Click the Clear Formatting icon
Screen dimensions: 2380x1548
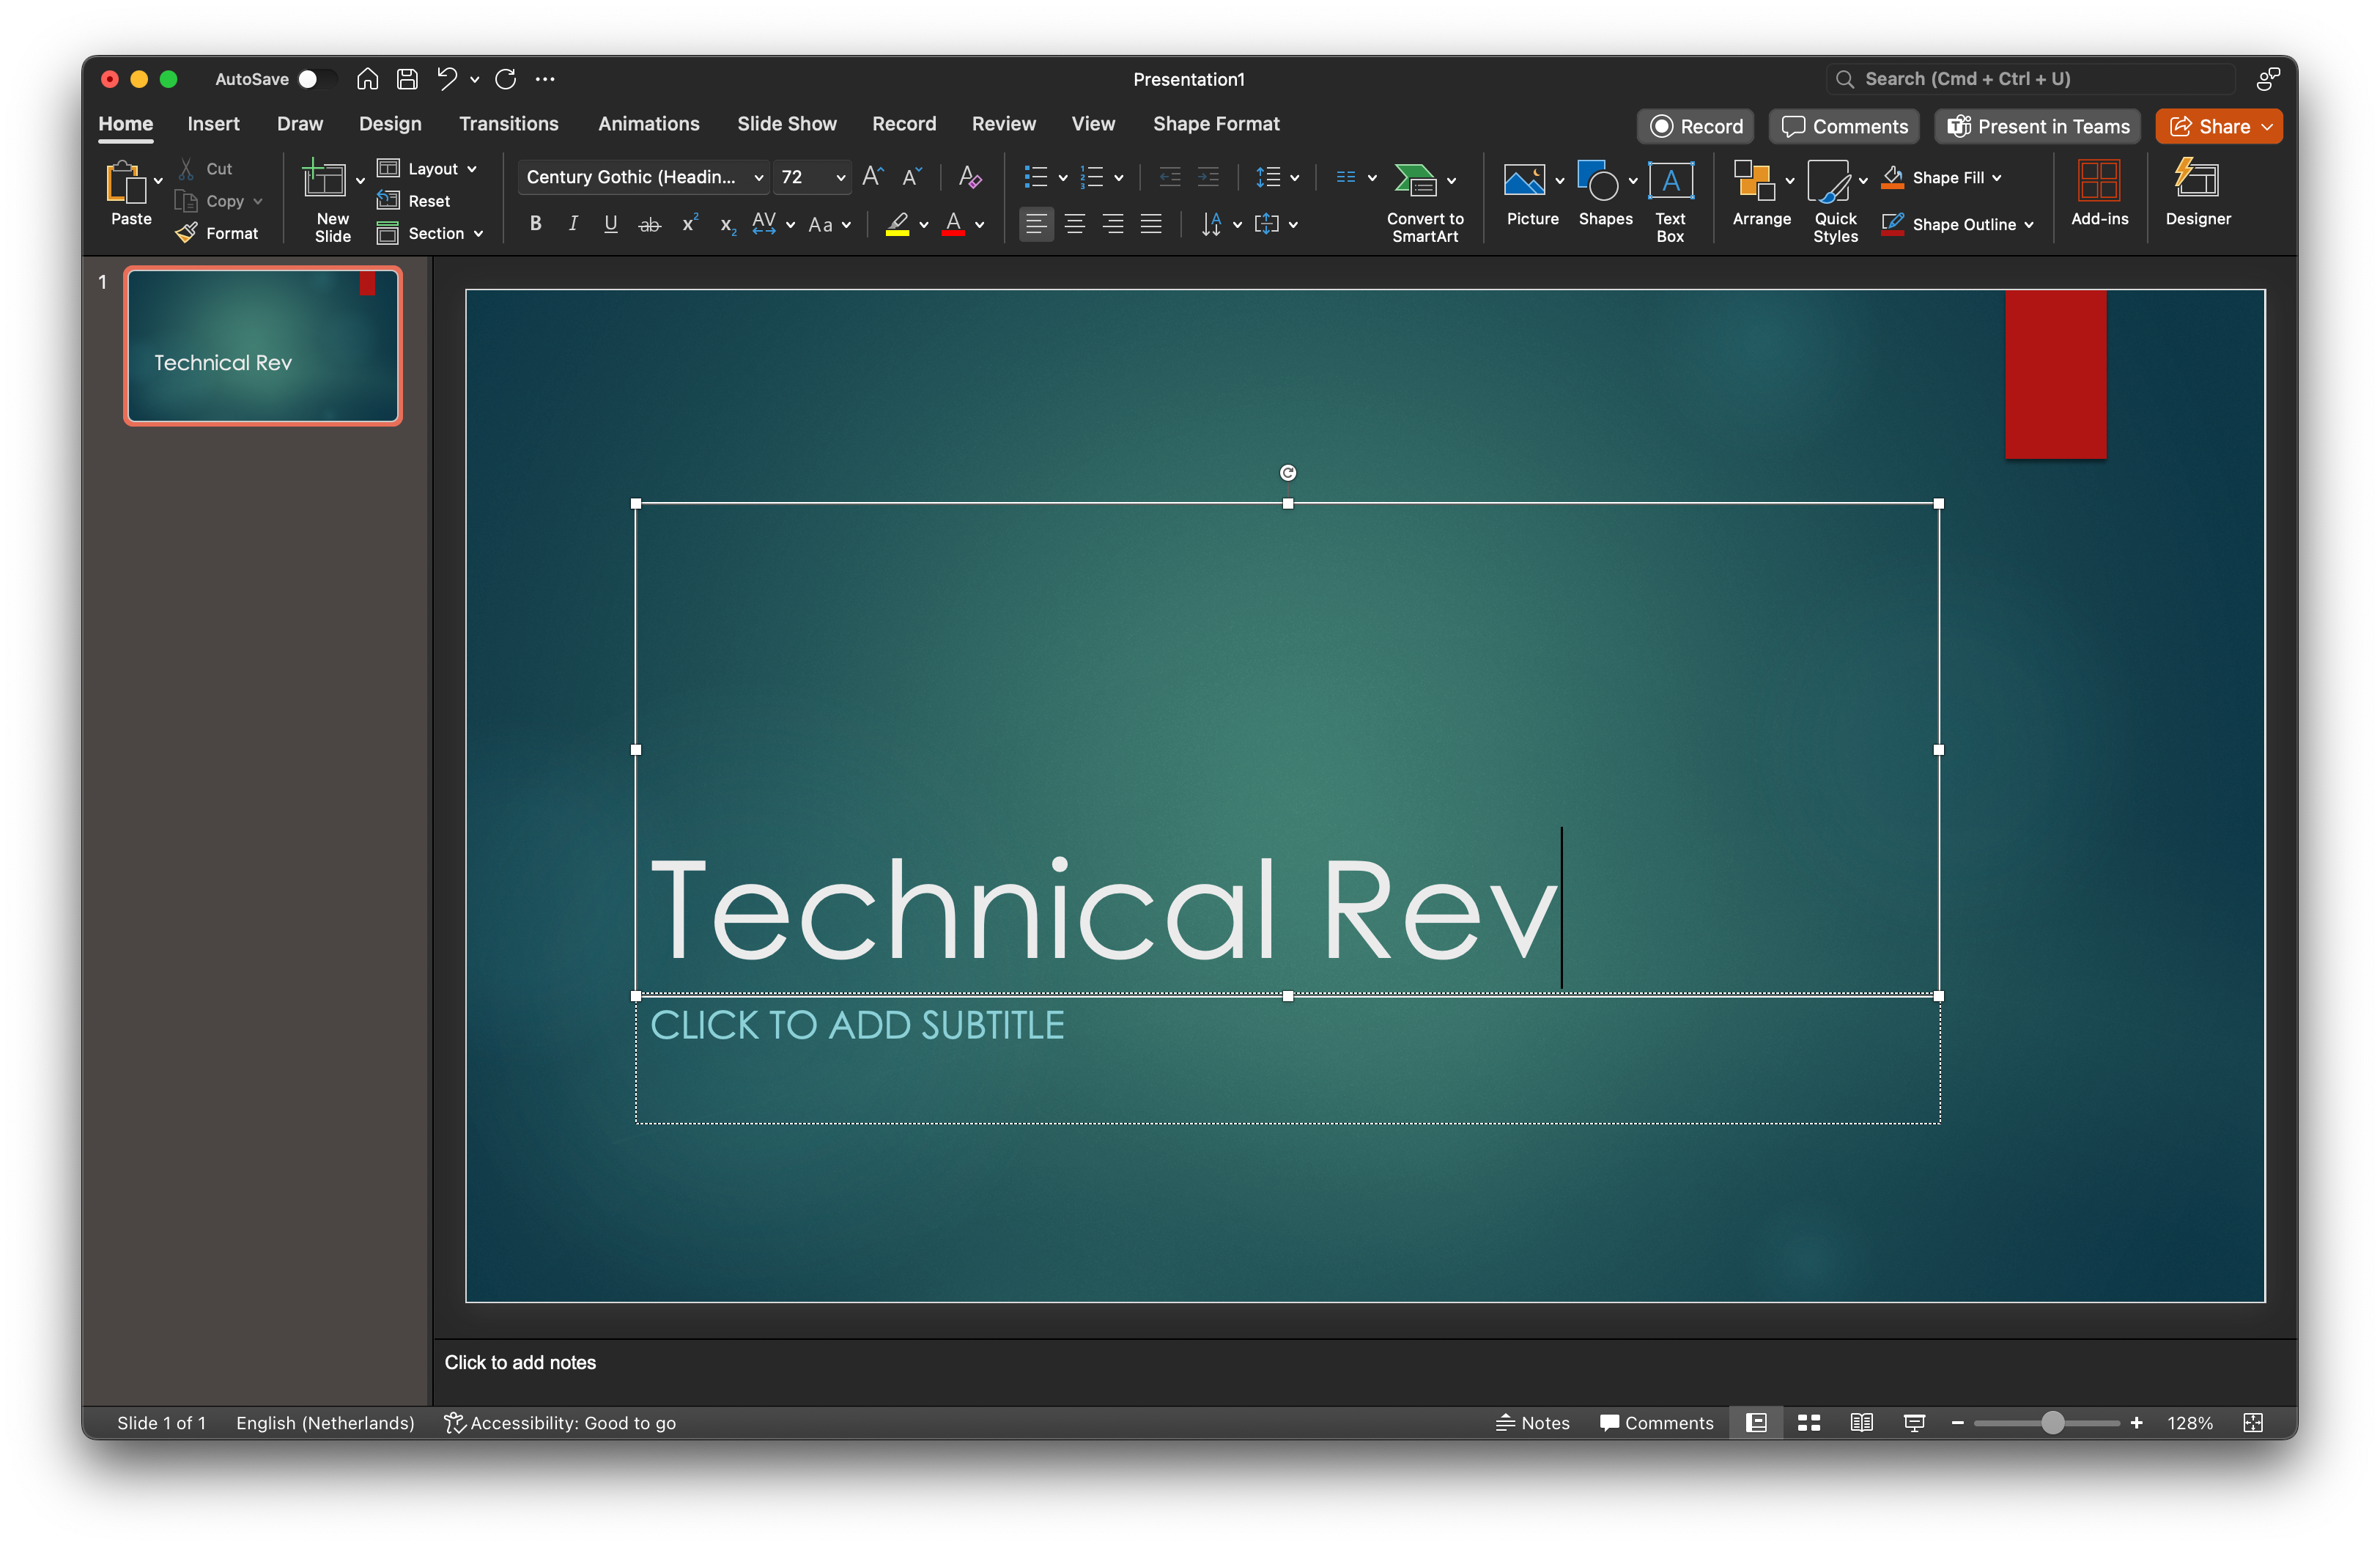click(969, 178)
